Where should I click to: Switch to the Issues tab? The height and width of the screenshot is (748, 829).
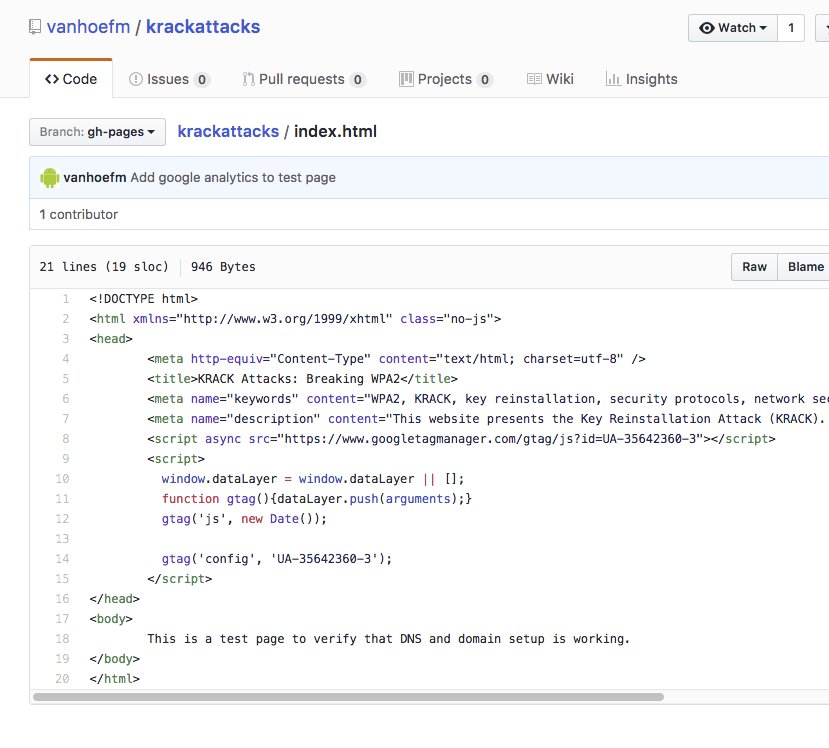coord(169,79)
